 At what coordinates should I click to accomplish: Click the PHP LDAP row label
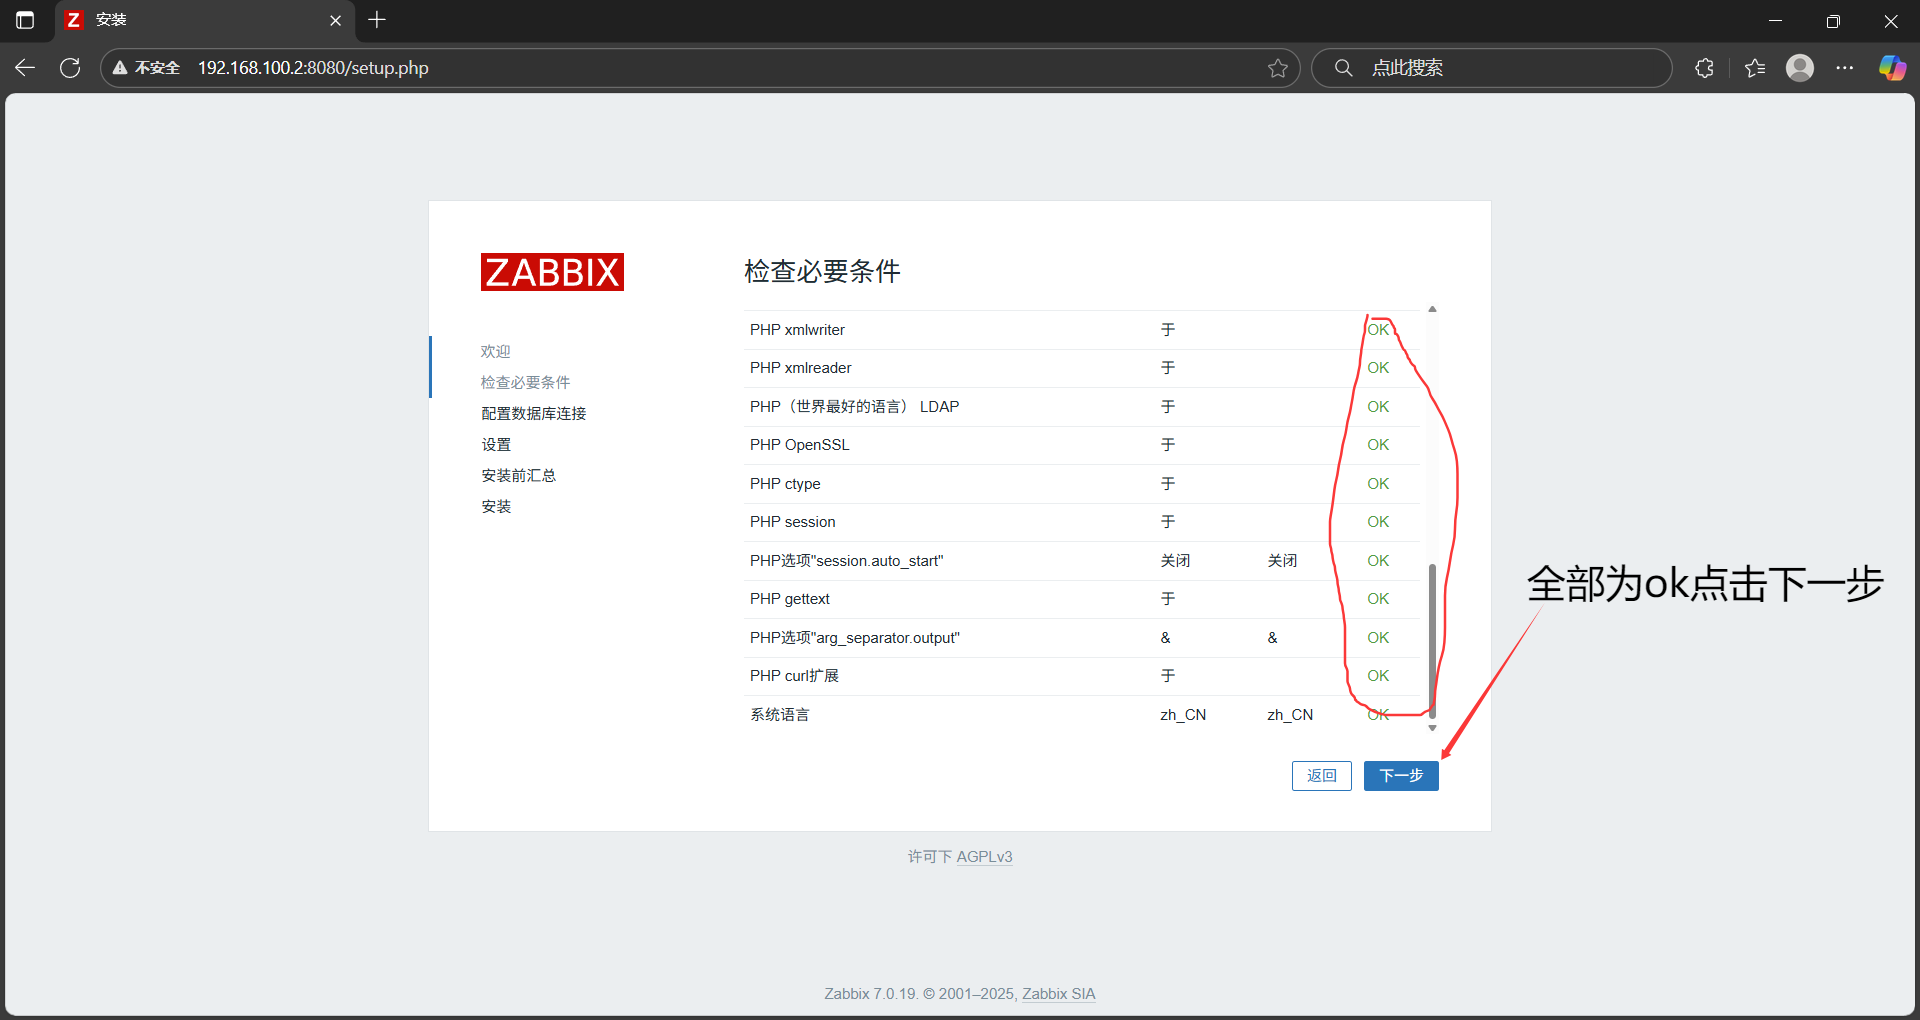pyautogui.click(x=854, y=407)
